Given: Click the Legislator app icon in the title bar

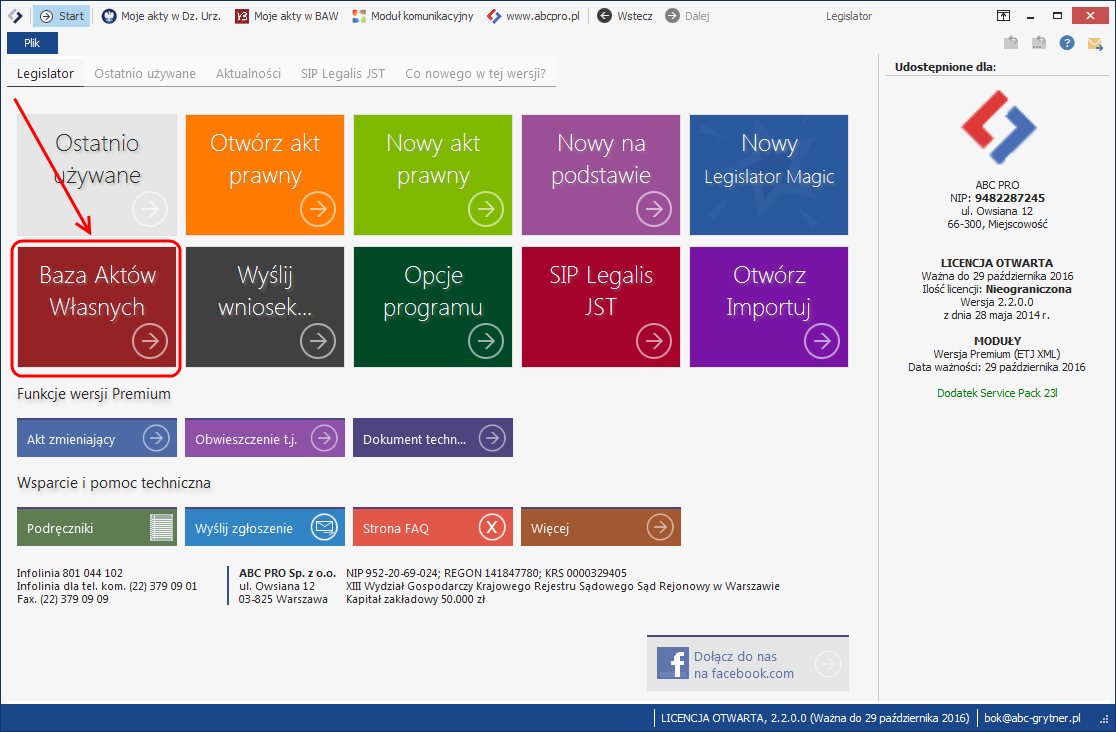Looking at the screenshot, I should pyautogui.click(x=15, y=16).
